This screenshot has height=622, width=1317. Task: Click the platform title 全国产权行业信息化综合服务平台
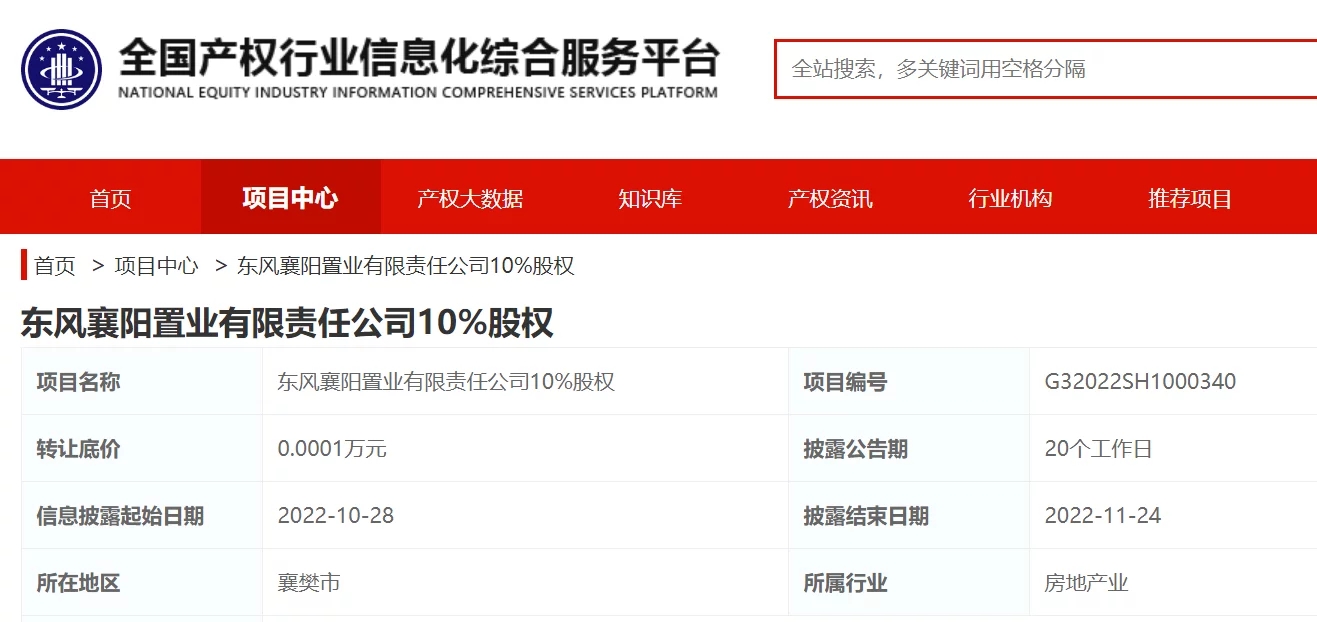point(419,58)
